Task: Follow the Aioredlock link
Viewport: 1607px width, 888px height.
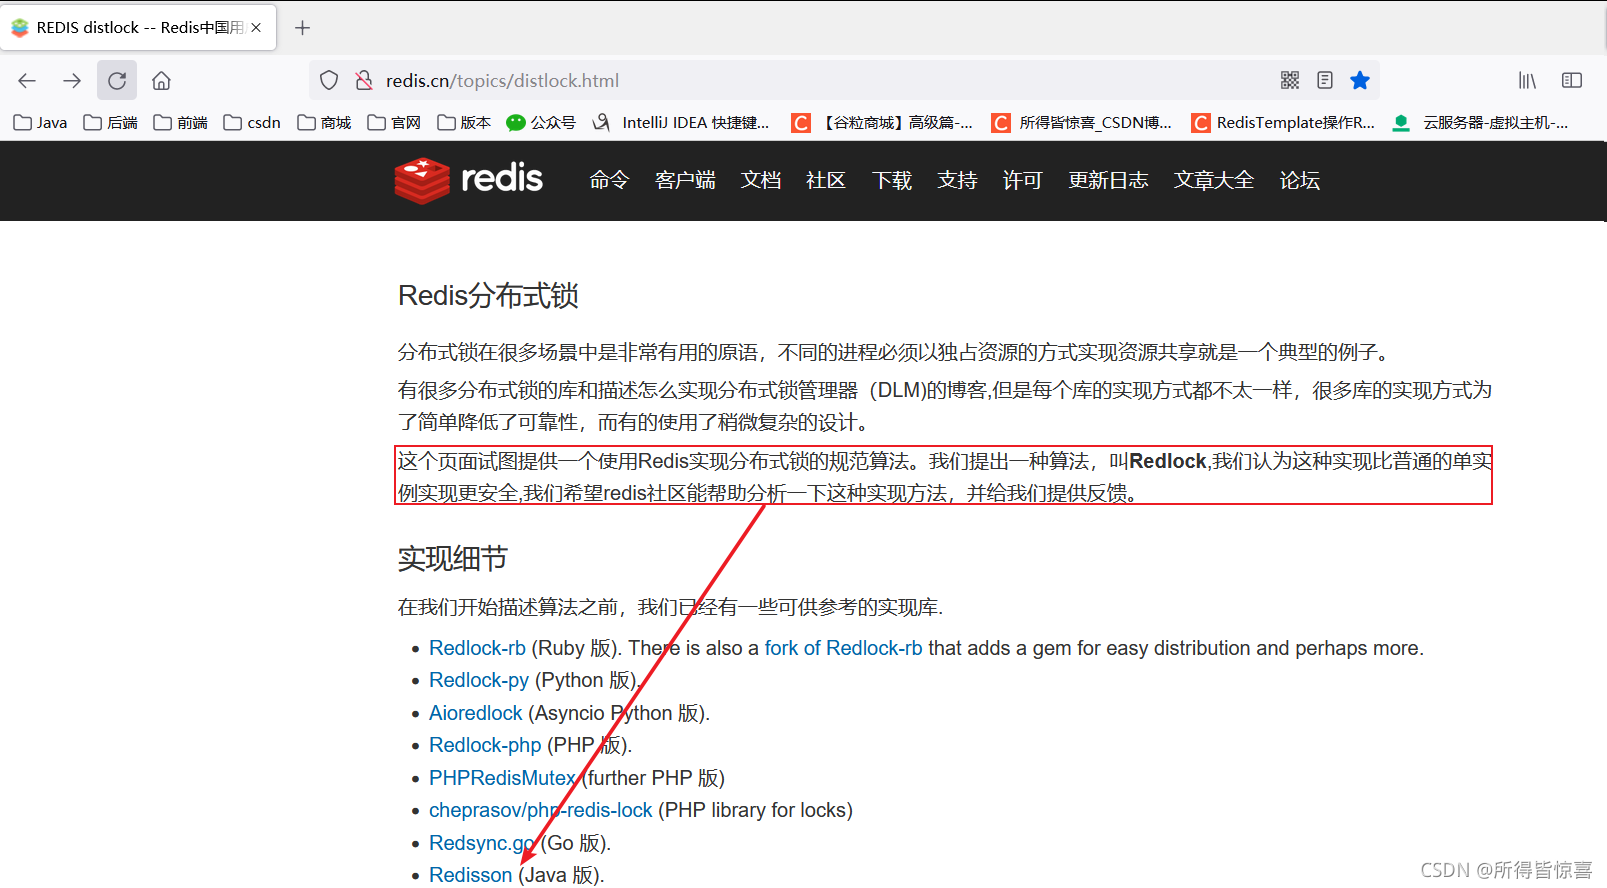Action: click(475, 713)
